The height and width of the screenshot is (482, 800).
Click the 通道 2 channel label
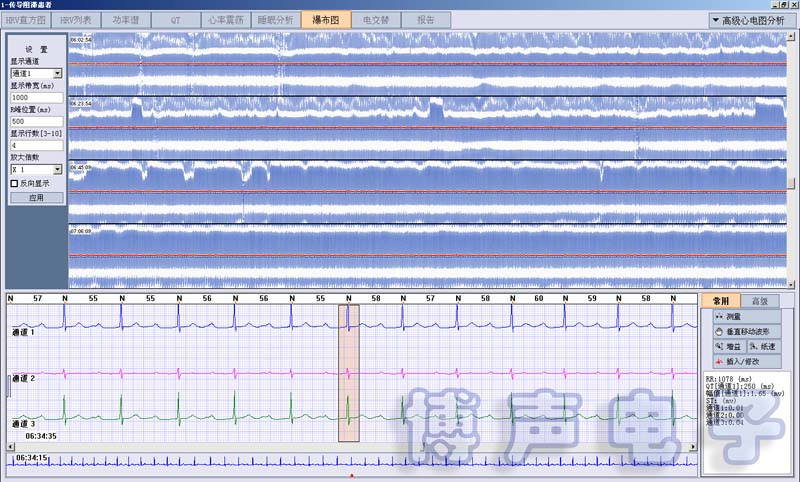(23, 378)
